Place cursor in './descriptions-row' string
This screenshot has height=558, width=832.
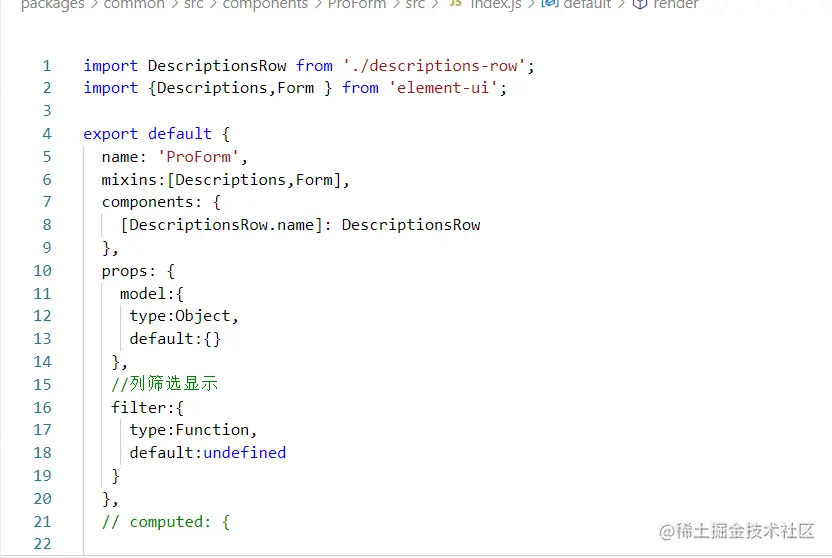pos(434,66)
